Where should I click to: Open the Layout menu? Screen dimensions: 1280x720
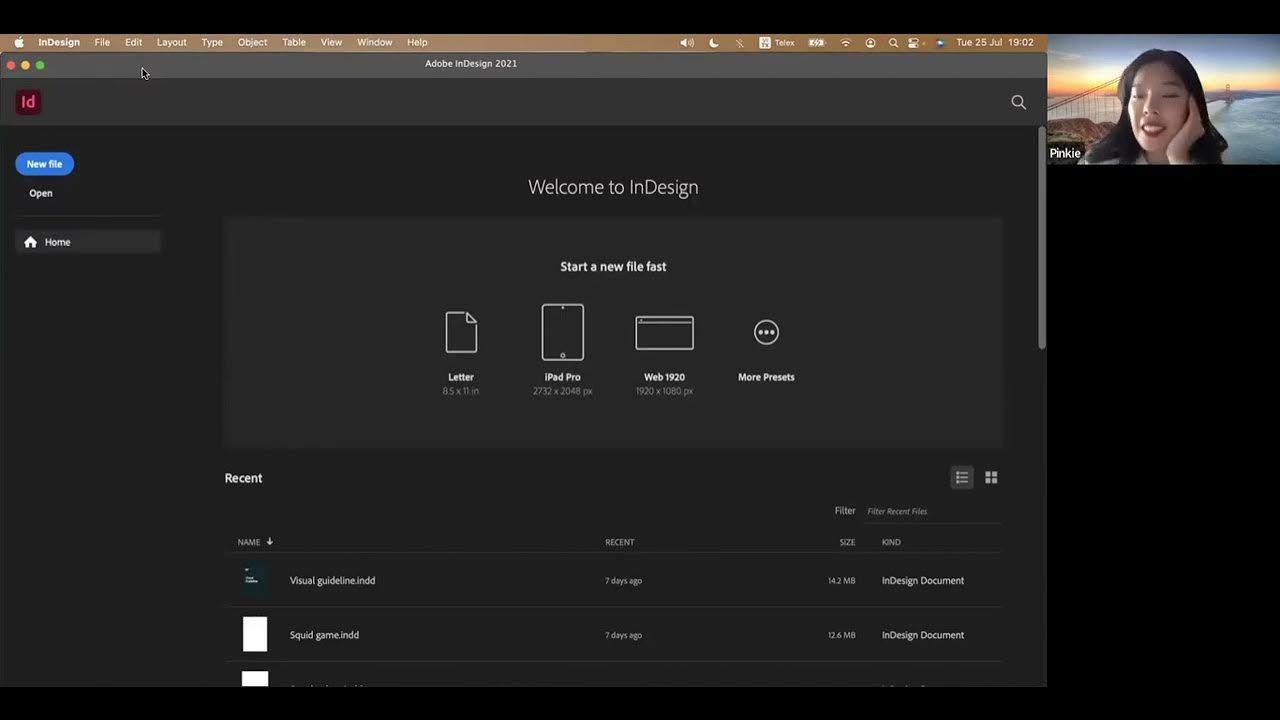pyautogui.click(x=172, y=42)
